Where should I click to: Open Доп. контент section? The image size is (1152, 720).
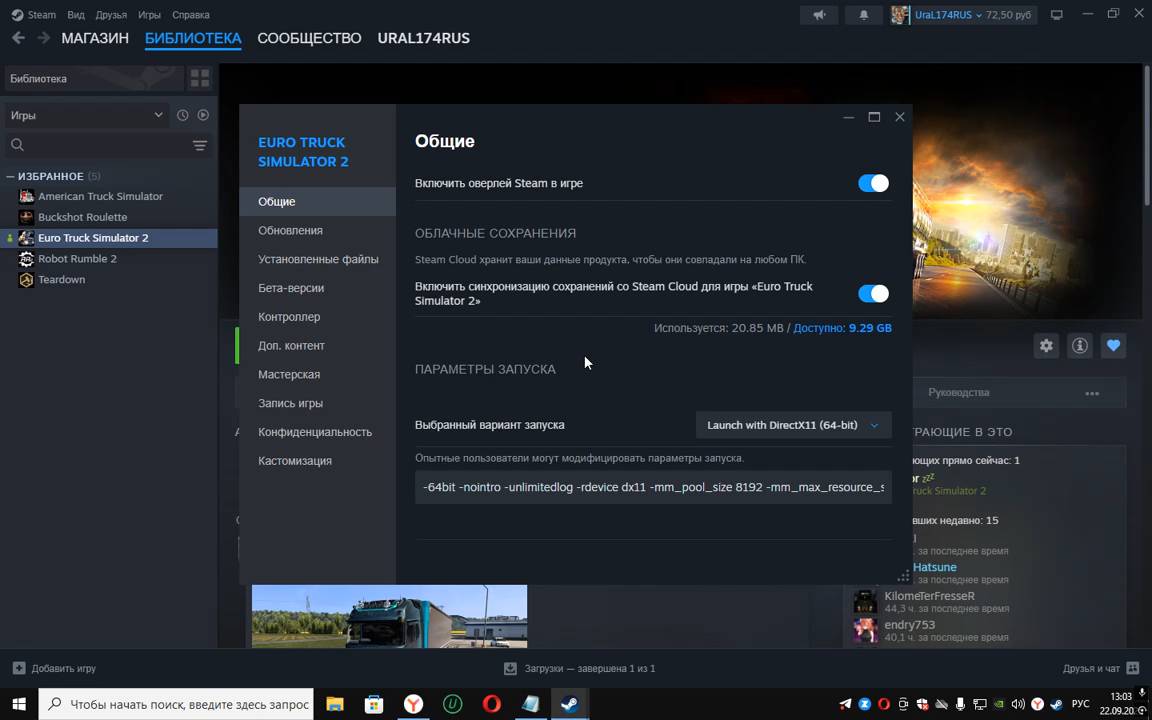(317, 345)
